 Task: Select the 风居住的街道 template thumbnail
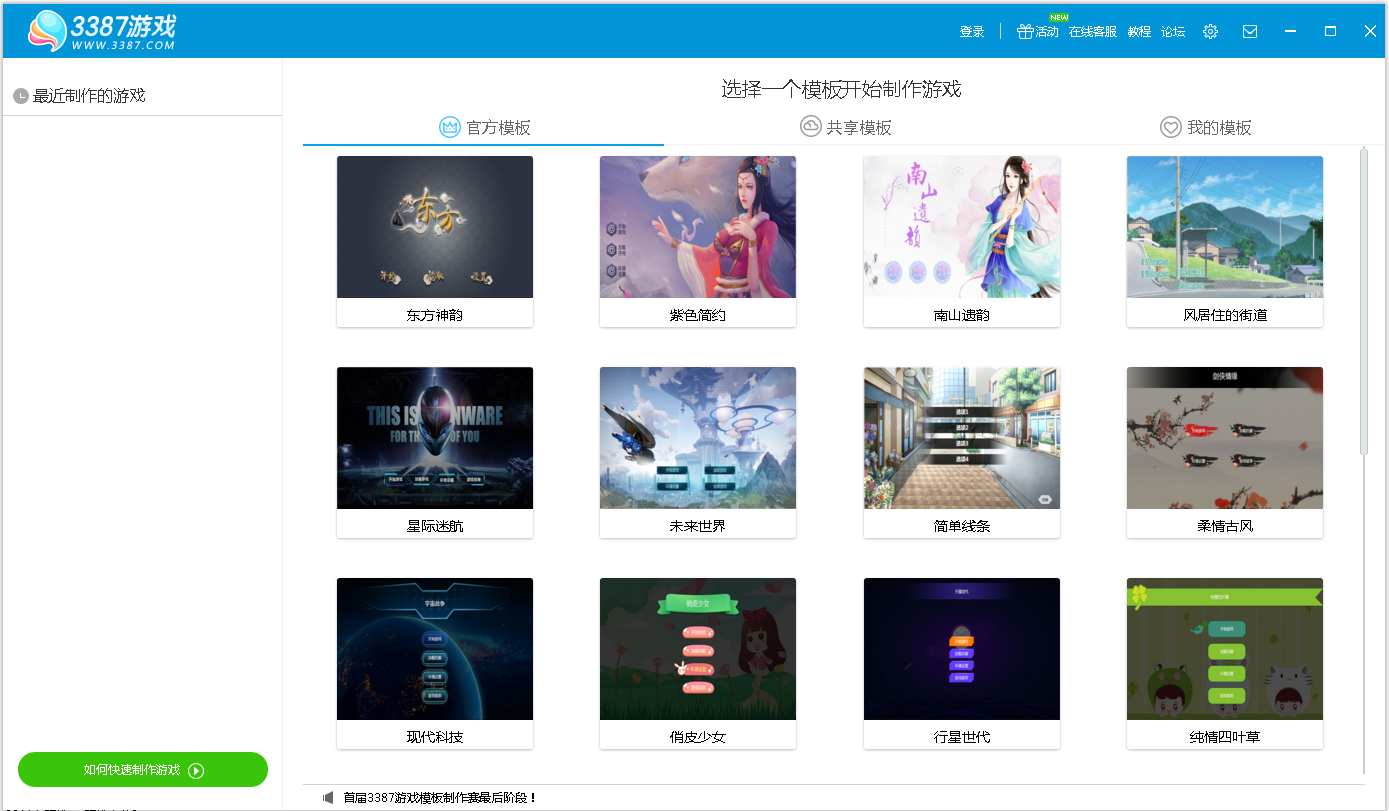click(1225, 227)
